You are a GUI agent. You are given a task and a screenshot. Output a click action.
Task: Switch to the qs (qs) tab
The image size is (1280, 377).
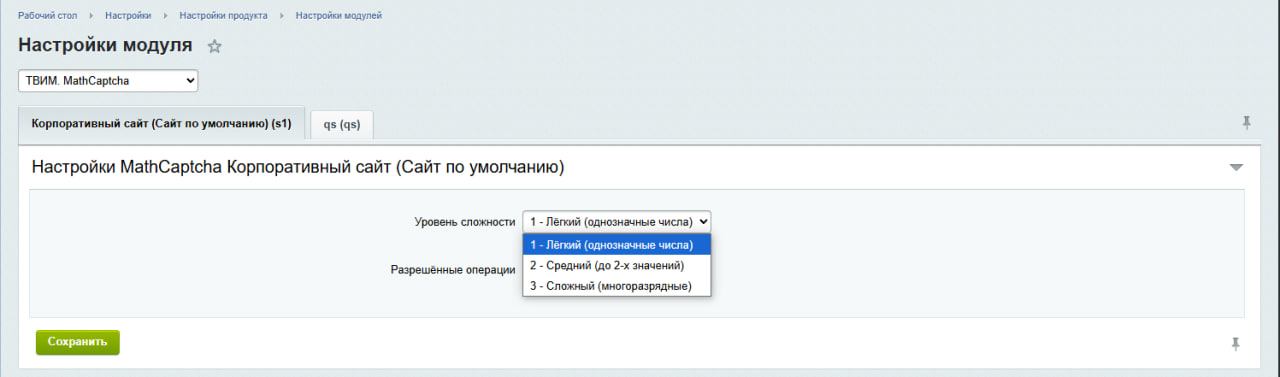(x=342, y=125)
